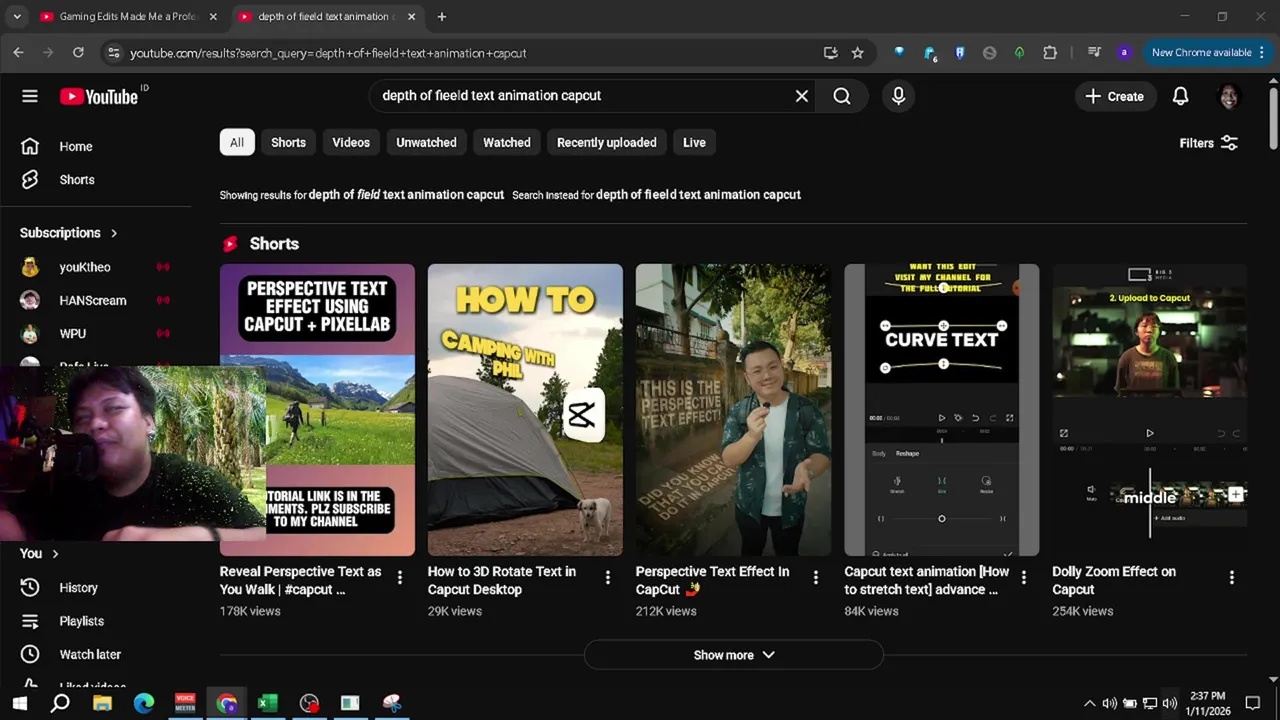Open options for Reveal Perspective Text short

click(x=400, y=577)
